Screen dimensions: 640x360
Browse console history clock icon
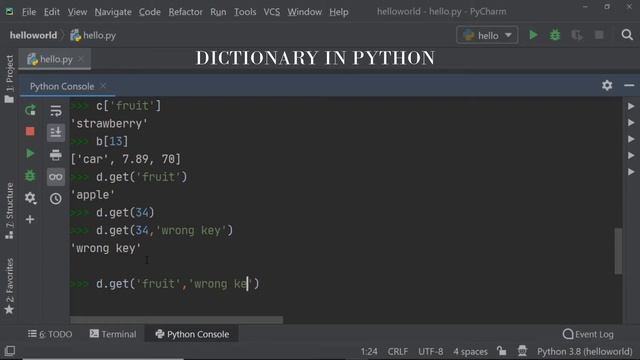coord(56,199)
